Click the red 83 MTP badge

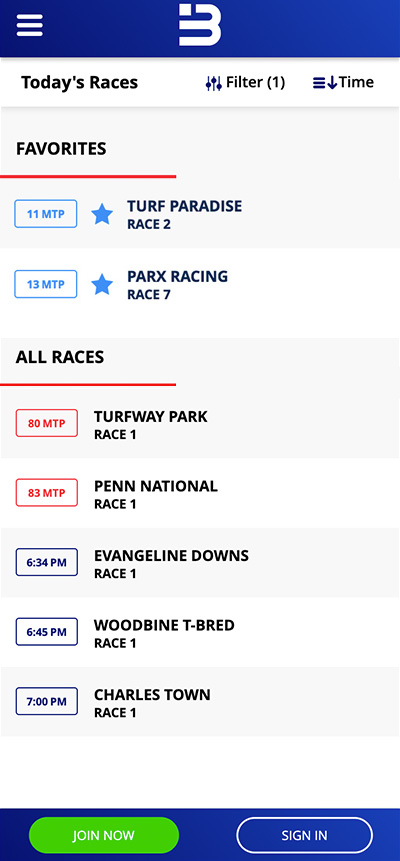click(47, 493)
